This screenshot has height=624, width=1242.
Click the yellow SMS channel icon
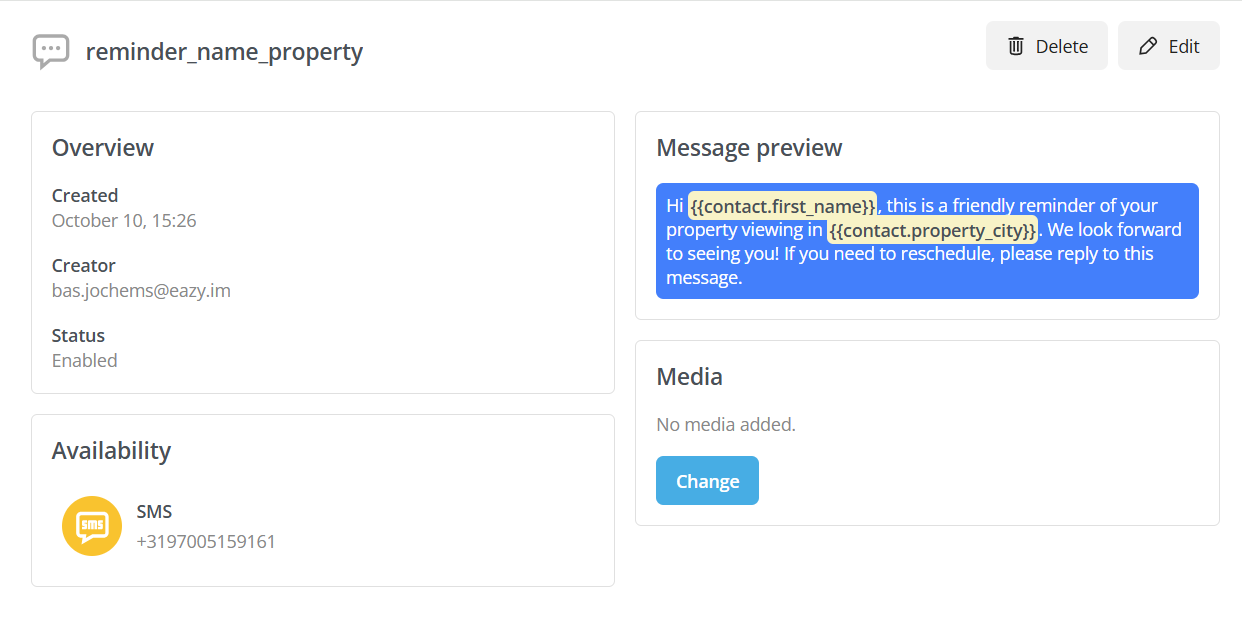(x=92, y=526)
